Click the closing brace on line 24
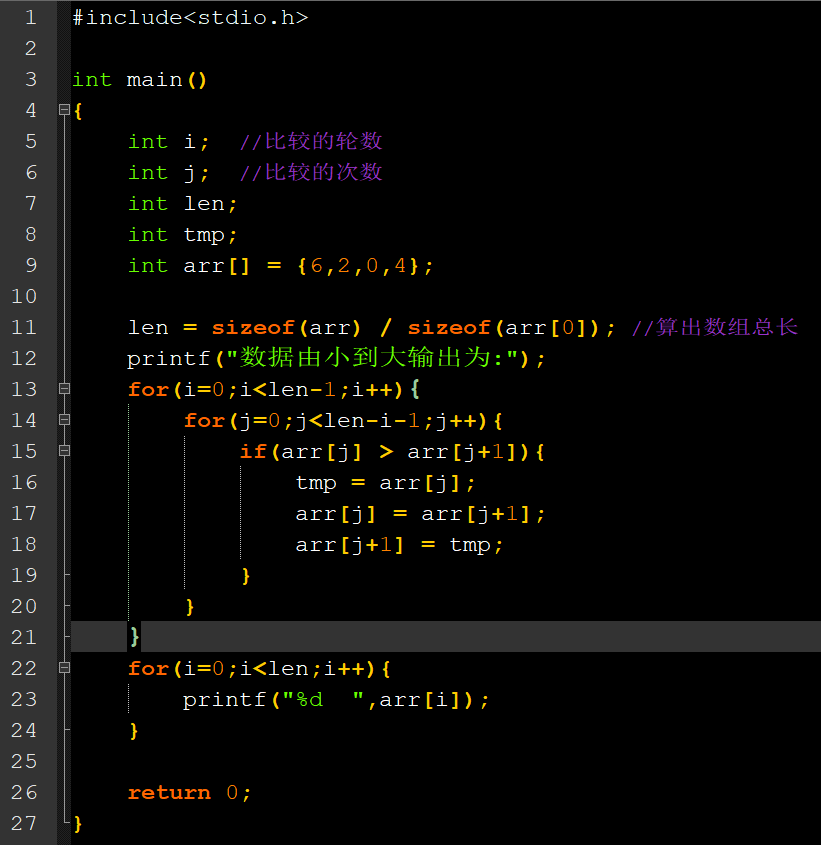 click(x=134, y=731)
